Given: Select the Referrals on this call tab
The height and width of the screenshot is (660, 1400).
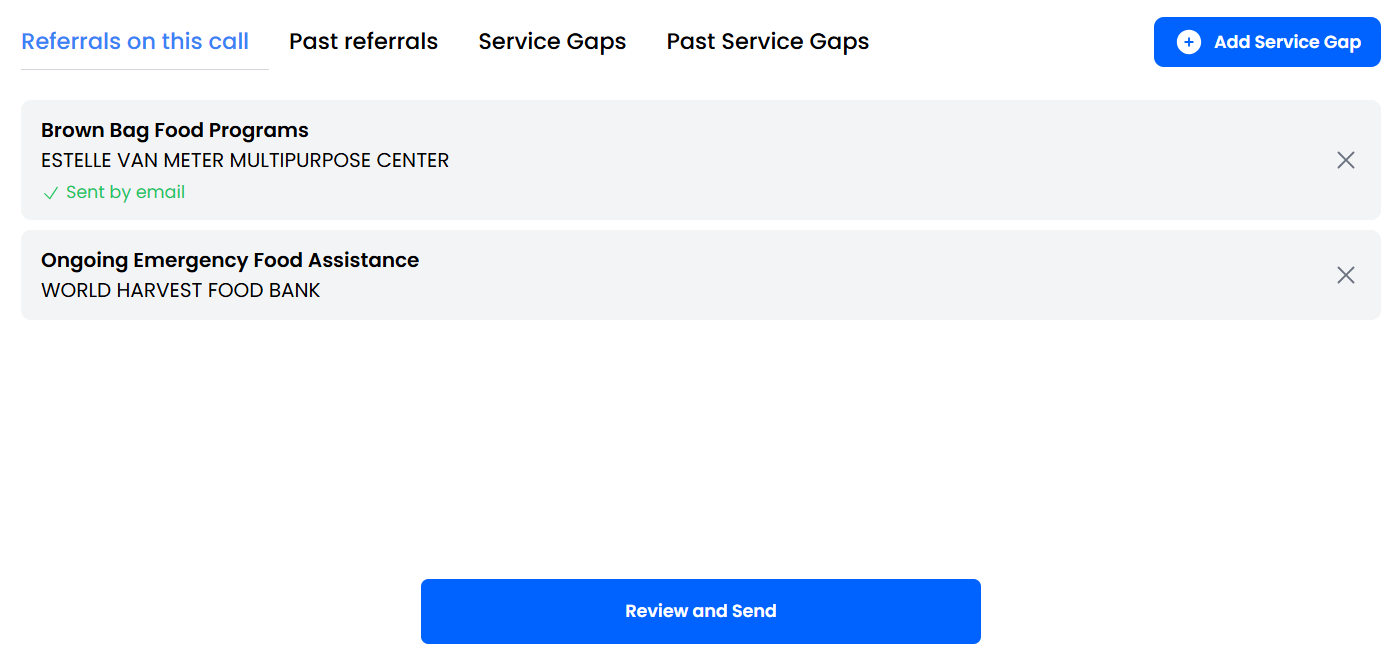Looking at the screenshot, I should coord(135,42).
